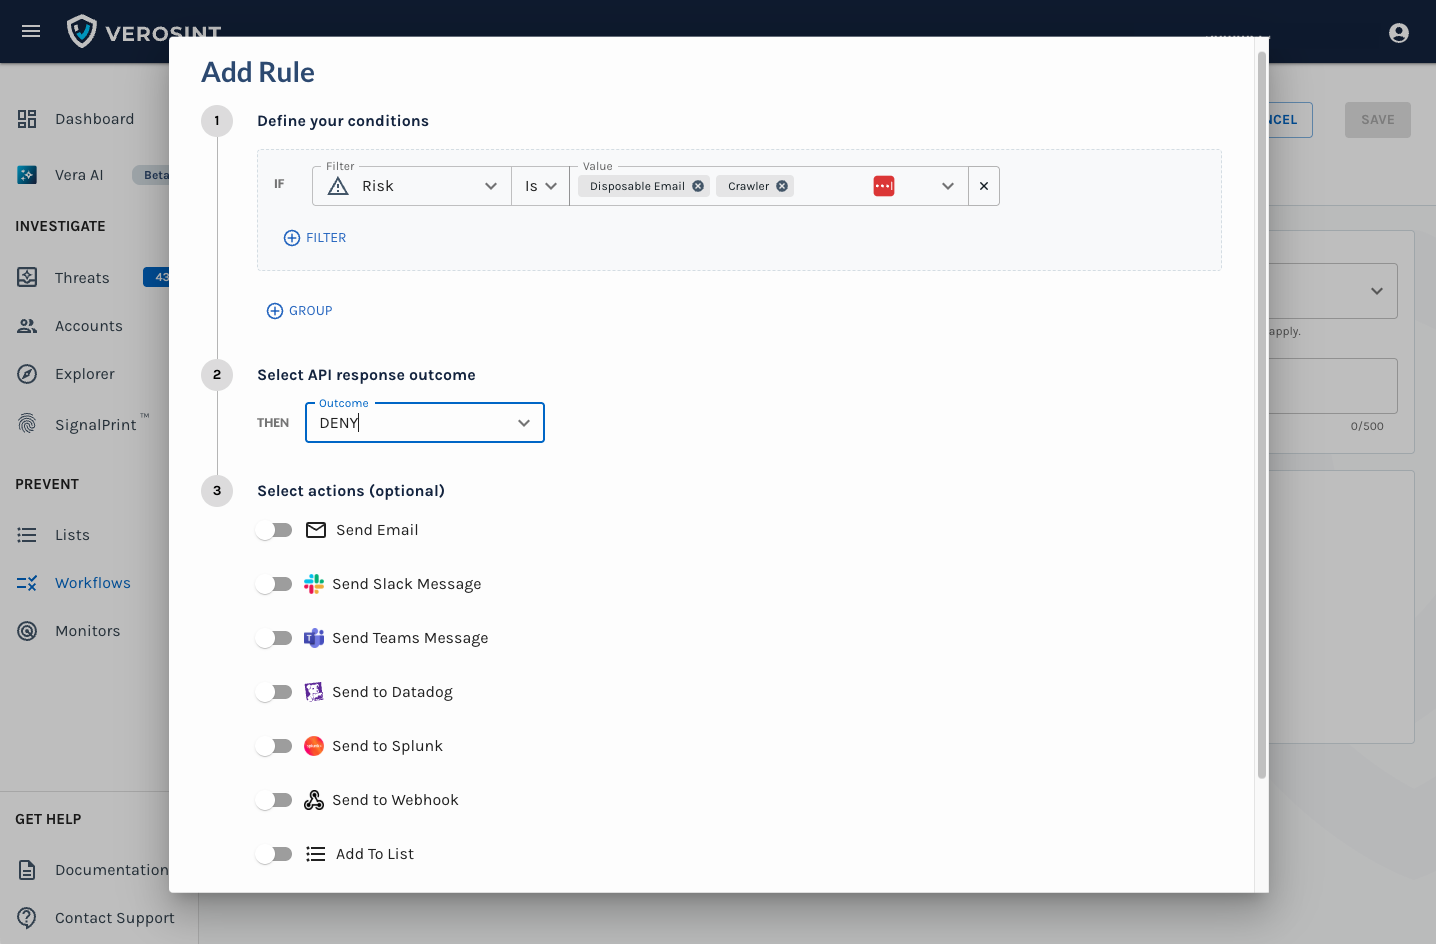Click the Value chips input field
Screen dimensions: 1436x944
click(x=769, y=186)
